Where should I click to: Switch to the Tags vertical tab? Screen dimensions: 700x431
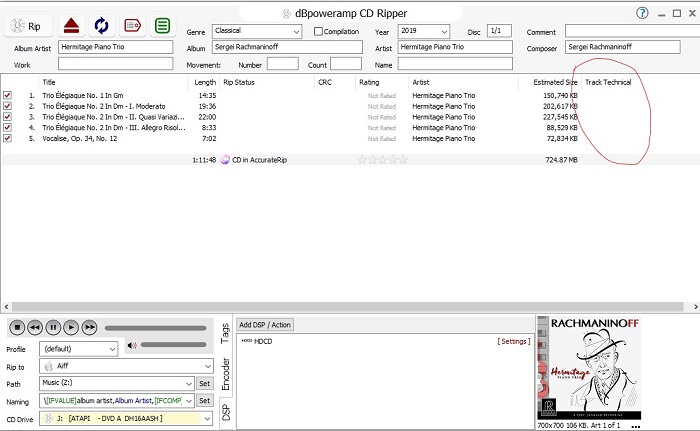(225, 334)
